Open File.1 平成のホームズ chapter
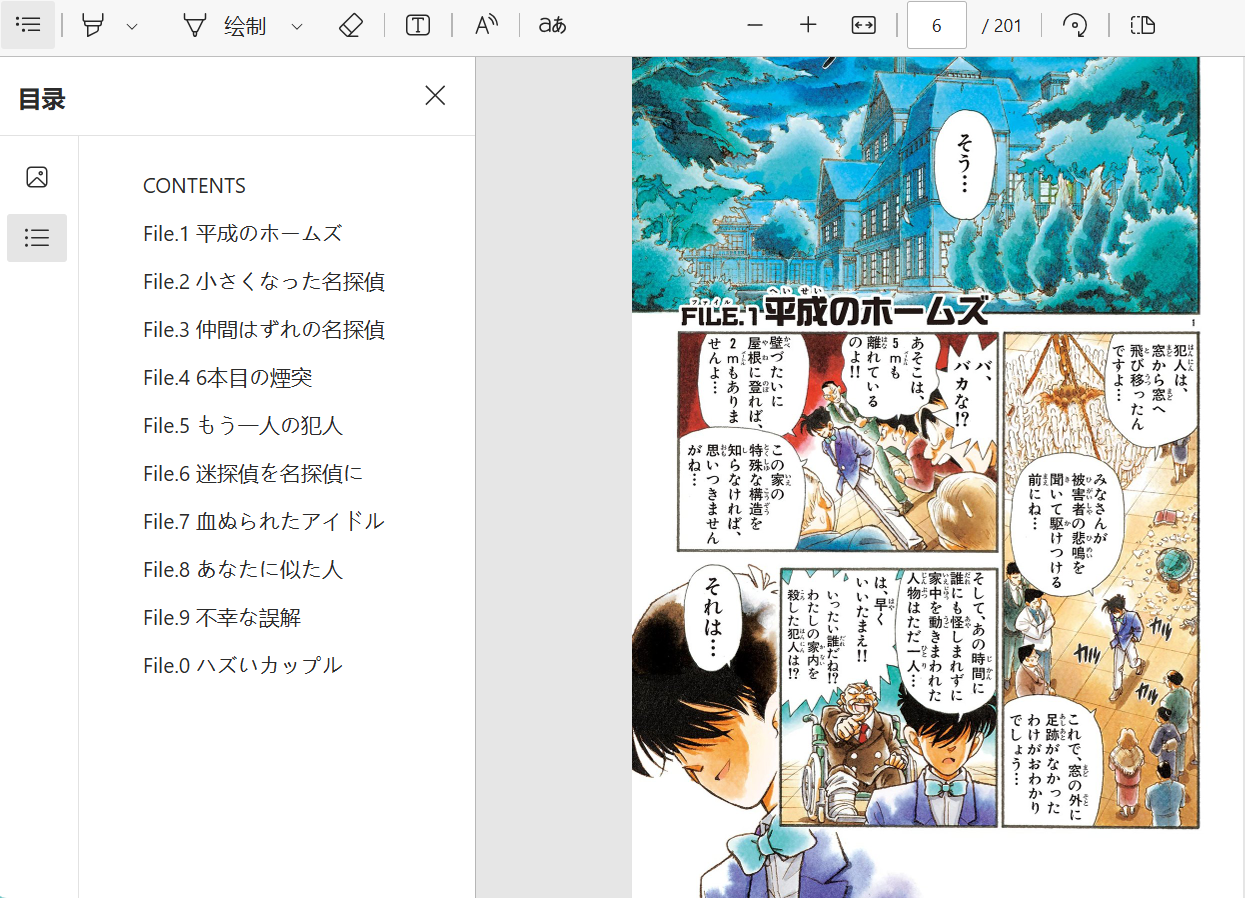This screenshot has width=1245, height=898. pyautogui.click(x=243, y=234)
